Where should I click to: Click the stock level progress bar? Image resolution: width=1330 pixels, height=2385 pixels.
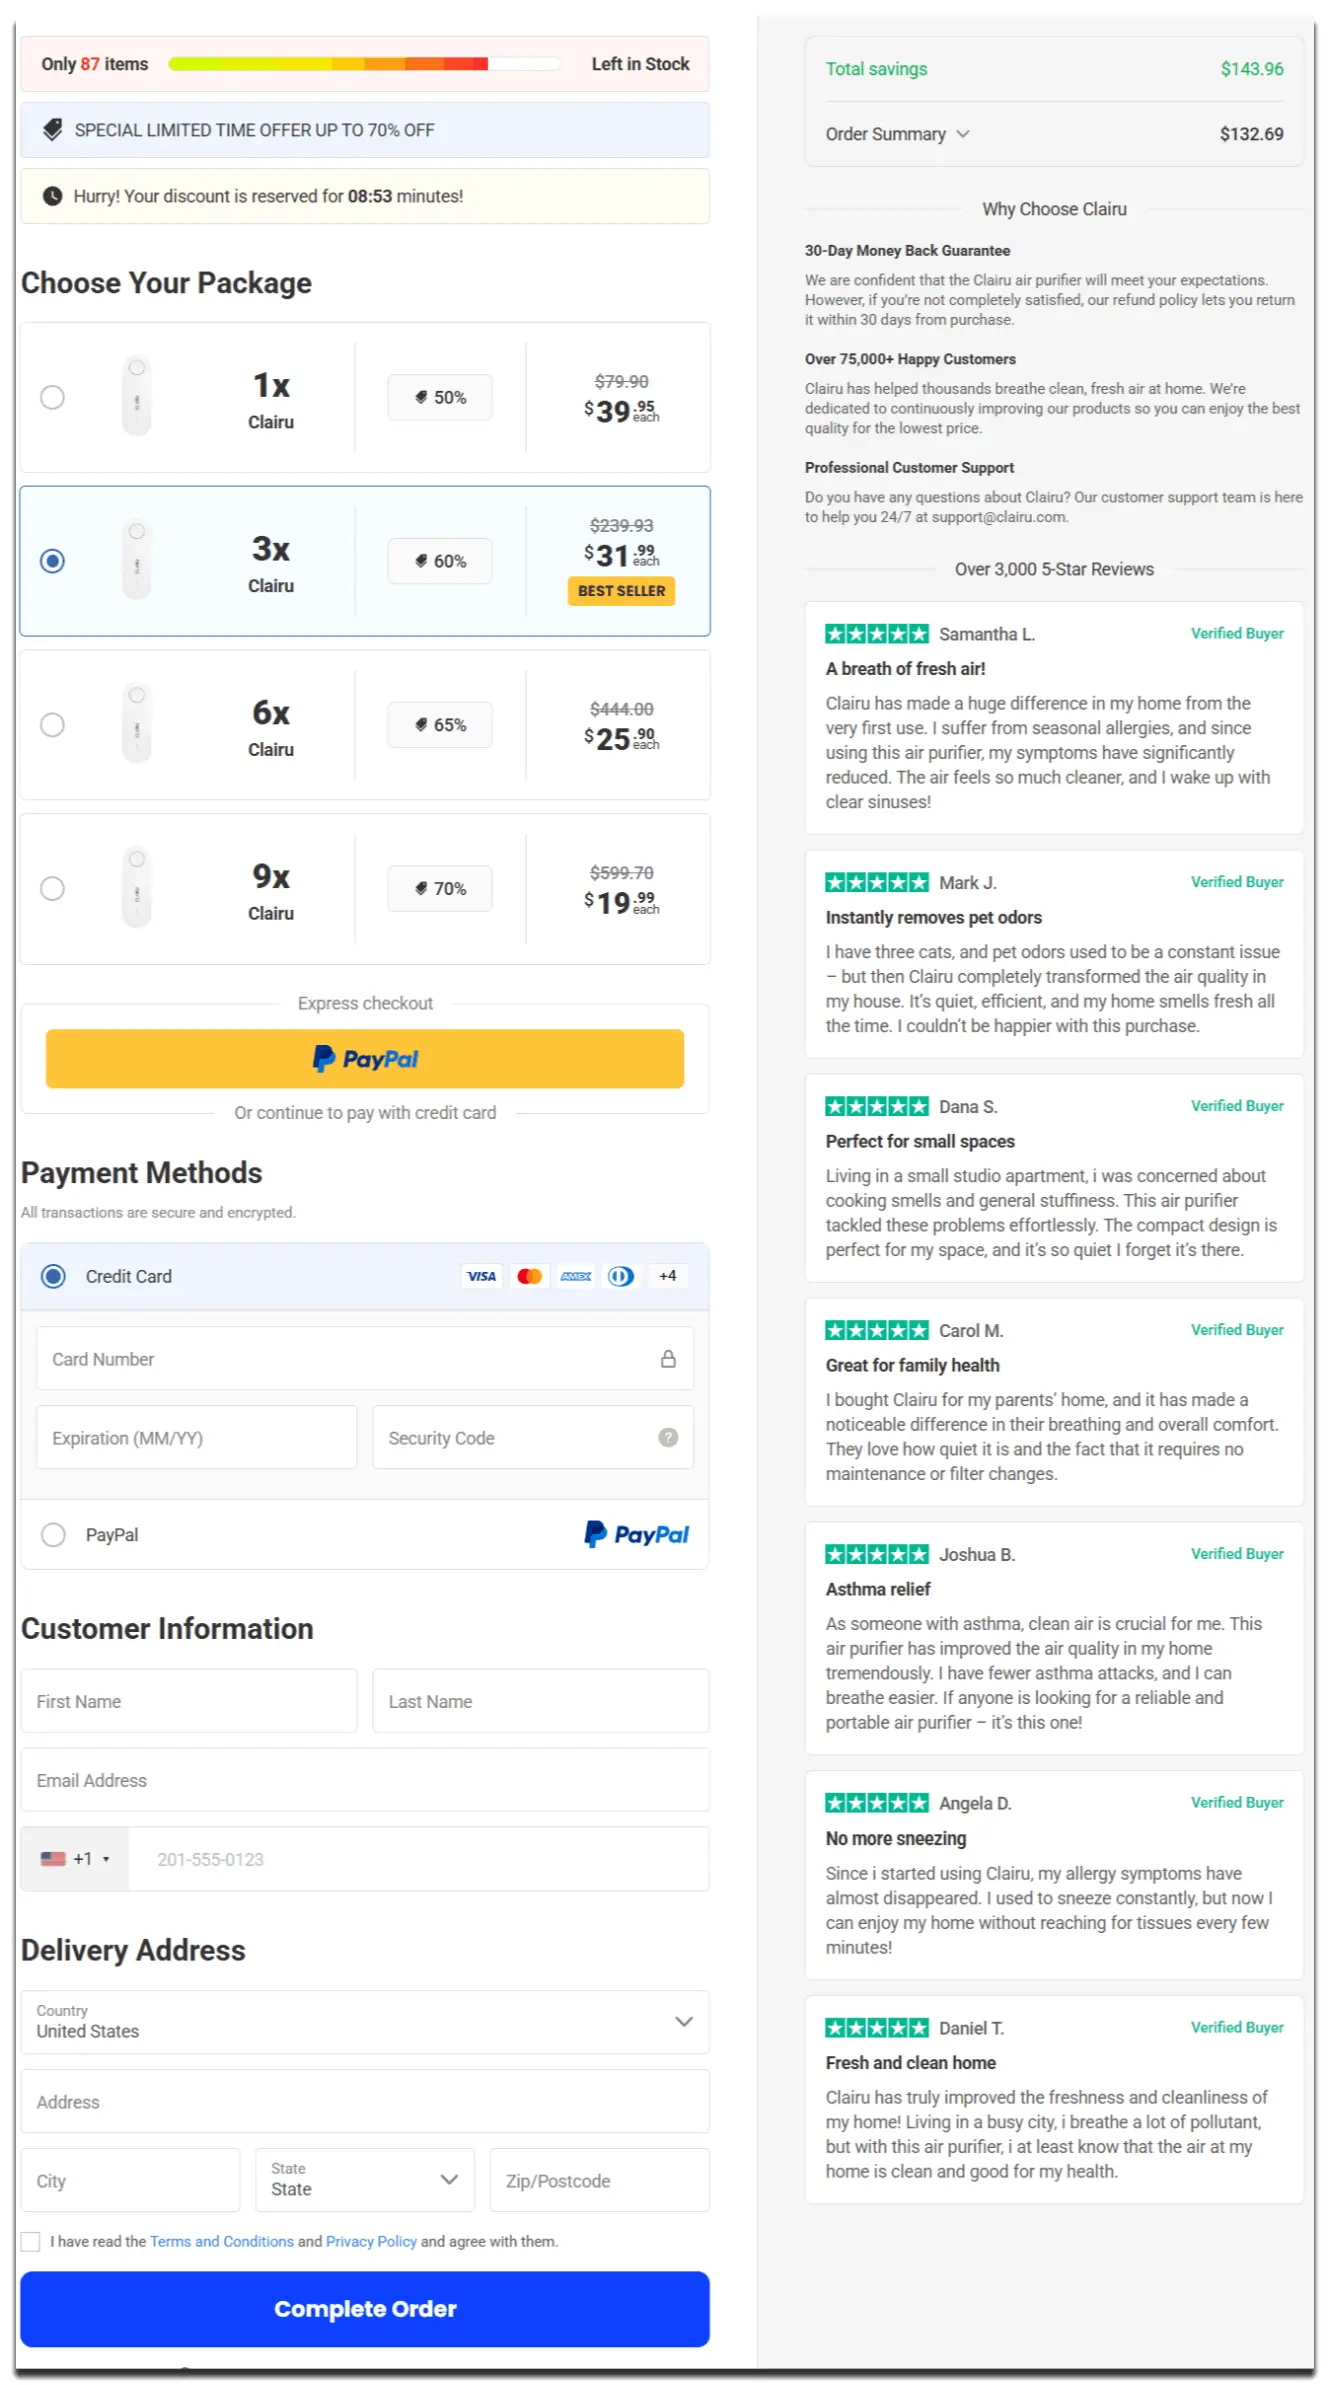click(364, 63)
